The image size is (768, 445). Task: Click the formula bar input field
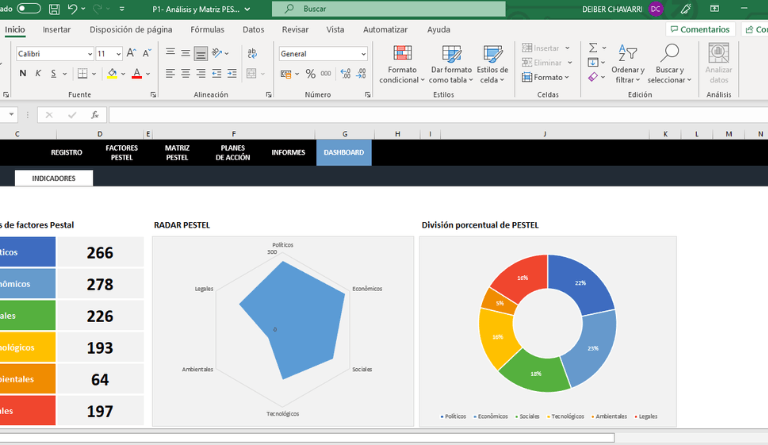pyautogui.click(x=438, y=115)
